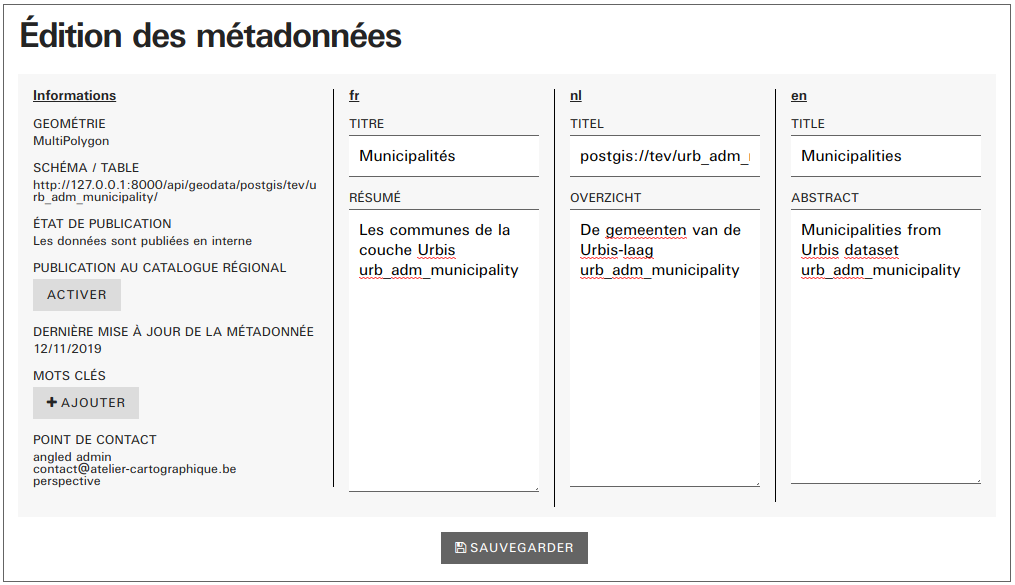1015x585 pixels.
Task: Select the English Title field containing Municipalities
Action: coord(885,156)
